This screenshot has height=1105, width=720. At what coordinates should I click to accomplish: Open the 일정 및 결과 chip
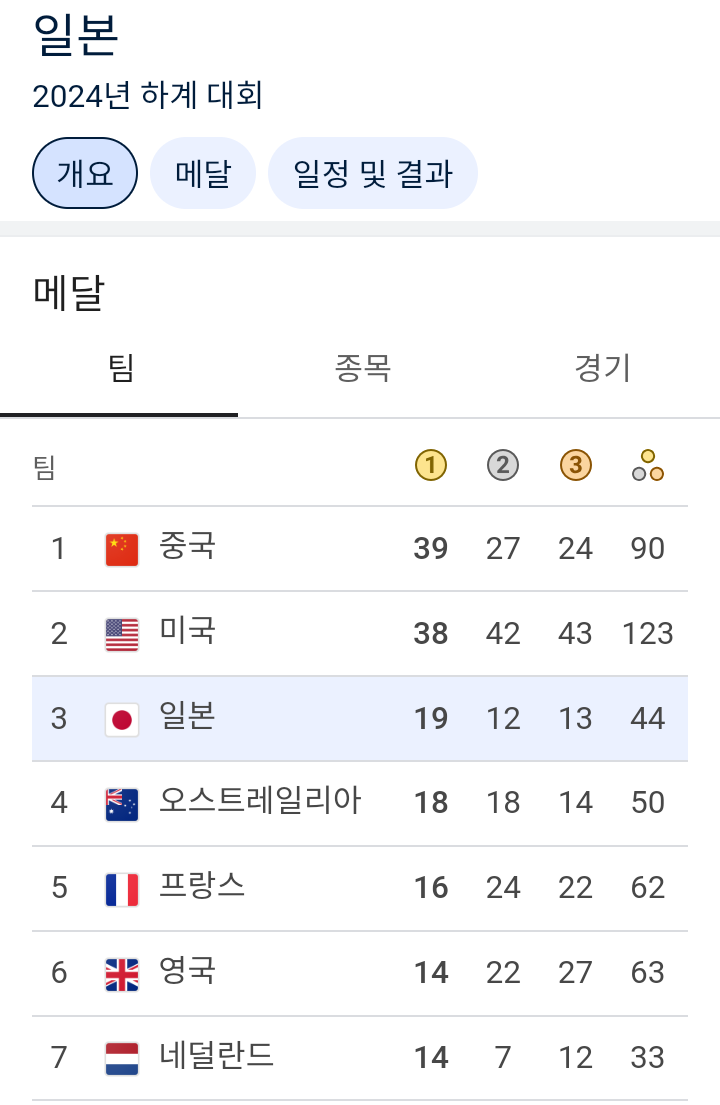[x=373, y=173]
